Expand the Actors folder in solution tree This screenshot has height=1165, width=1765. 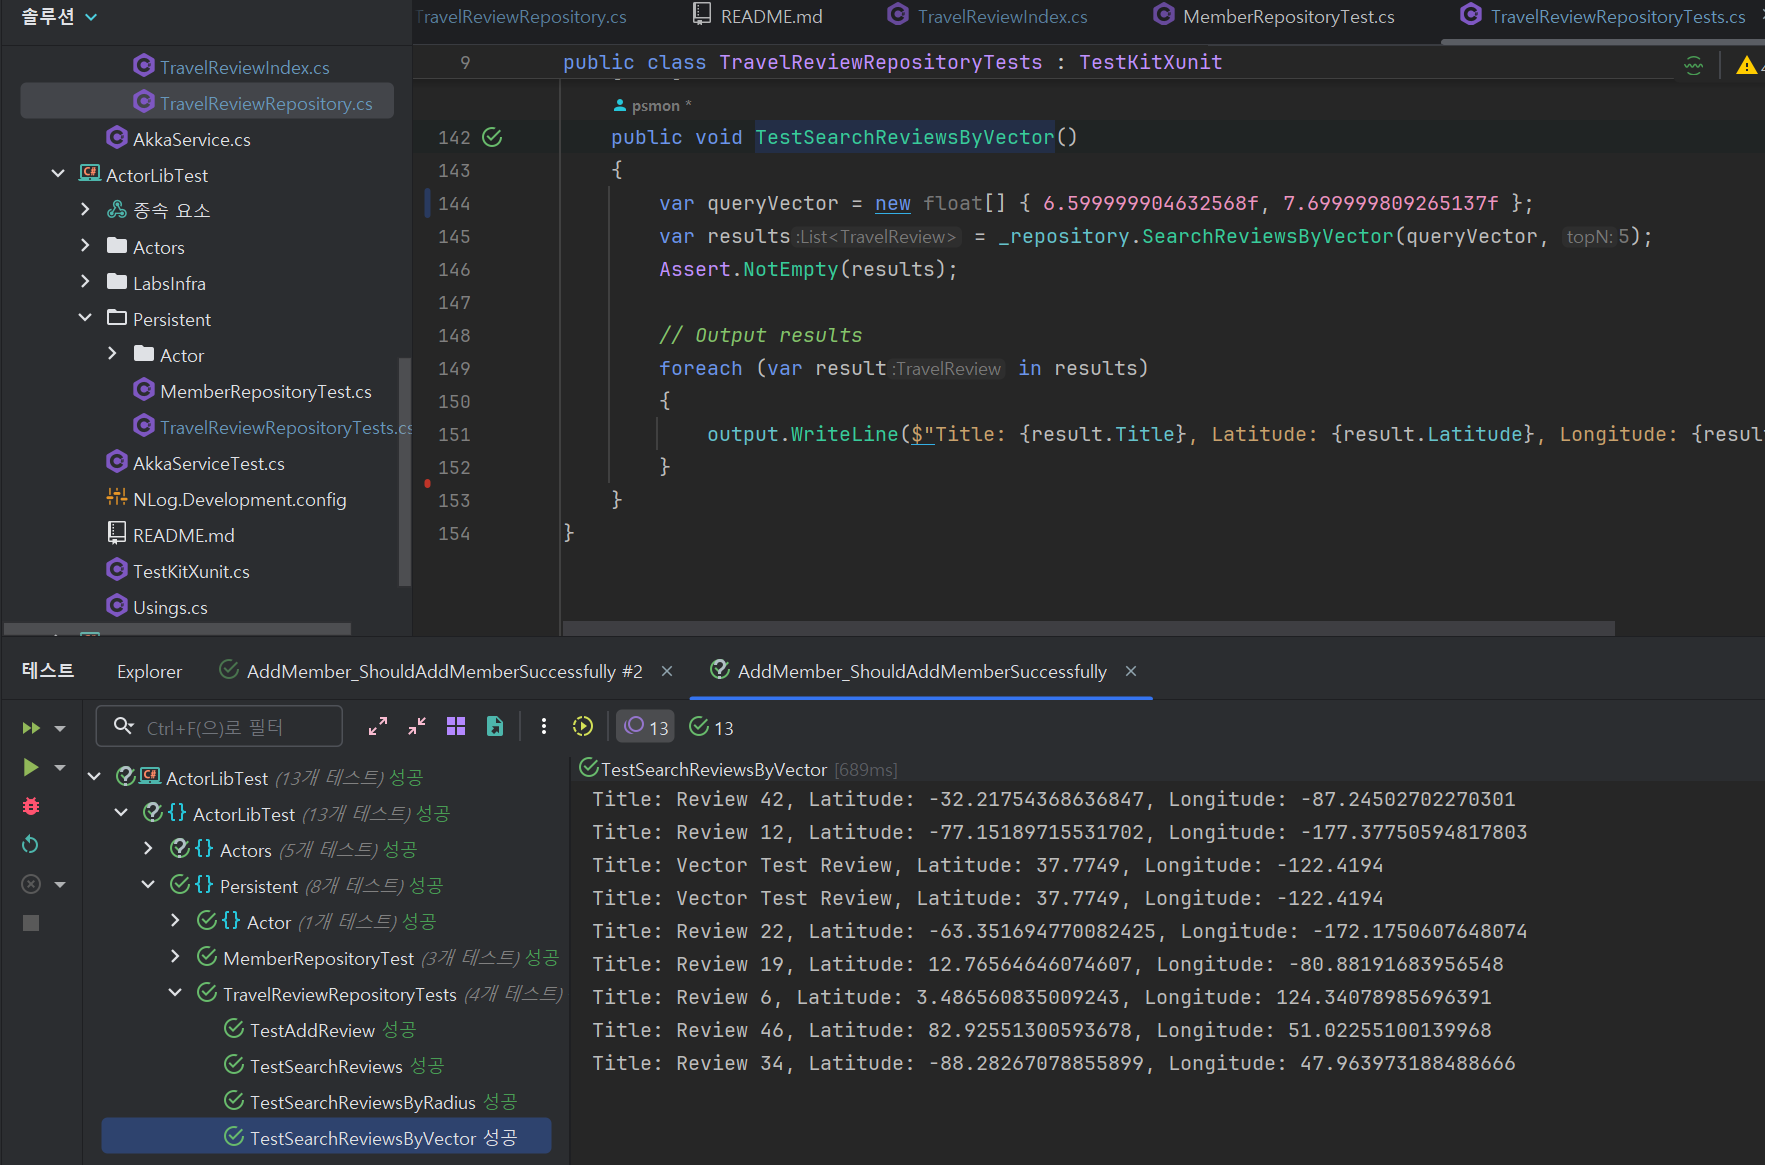pyautogui.click(x=85, y=247)
